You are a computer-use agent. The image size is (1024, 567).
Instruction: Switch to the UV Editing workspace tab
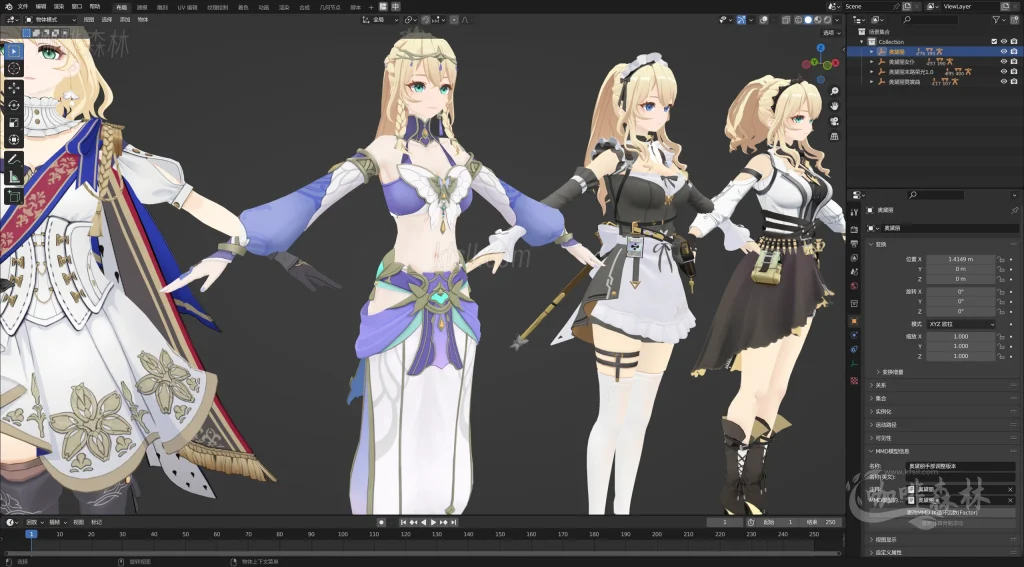tap(187, 7)
